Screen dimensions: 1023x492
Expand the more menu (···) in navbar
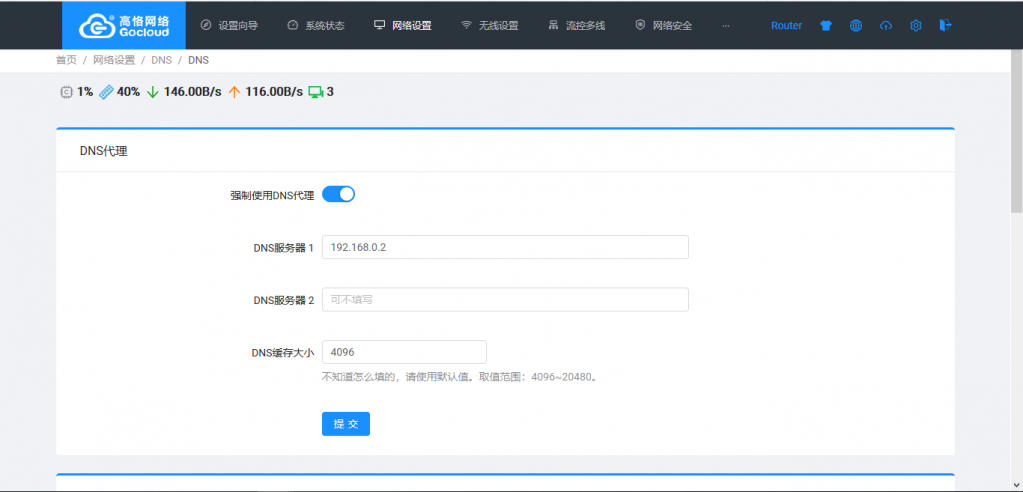click(x=725, y=26)
